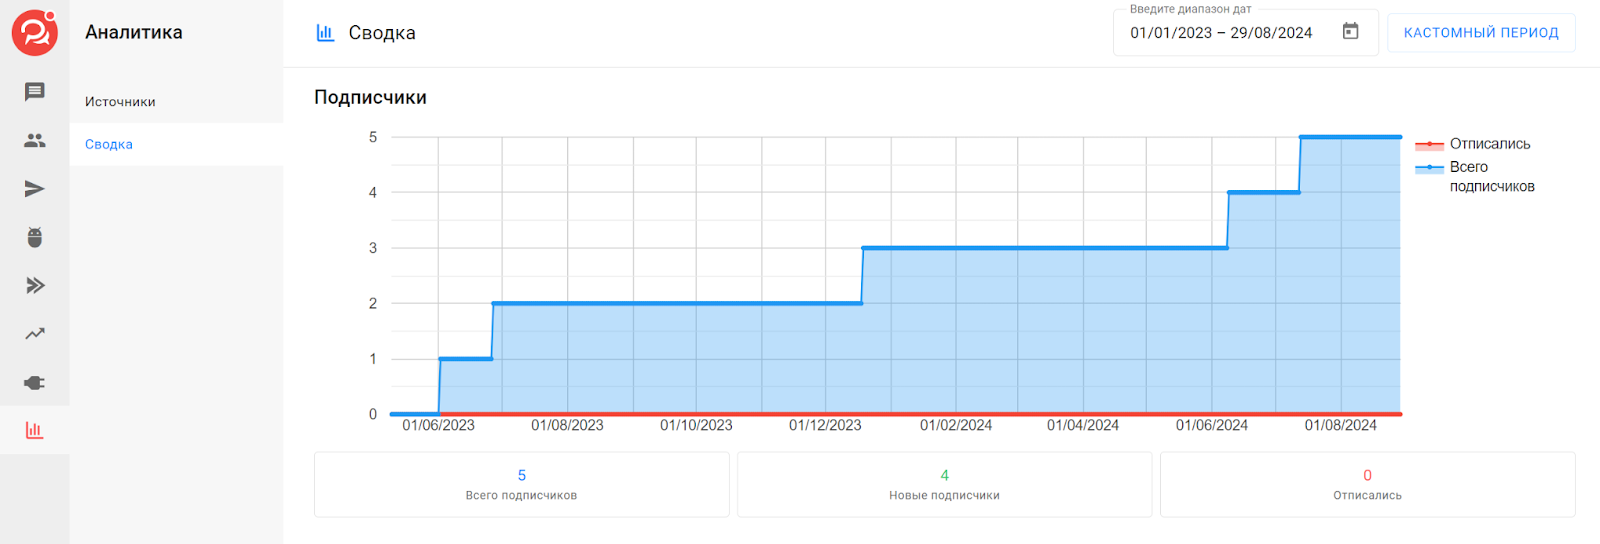Click the Новые подписчики stat card
The image size is (1600, 544).
pyautogui.click(x=944, y=485)
